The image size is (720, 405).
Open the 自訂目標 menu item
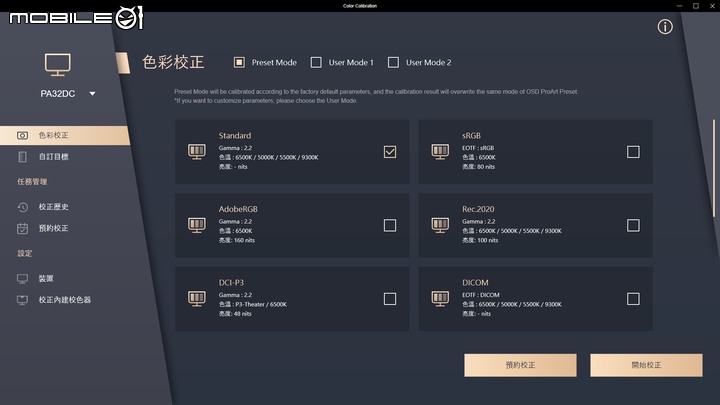53,157
